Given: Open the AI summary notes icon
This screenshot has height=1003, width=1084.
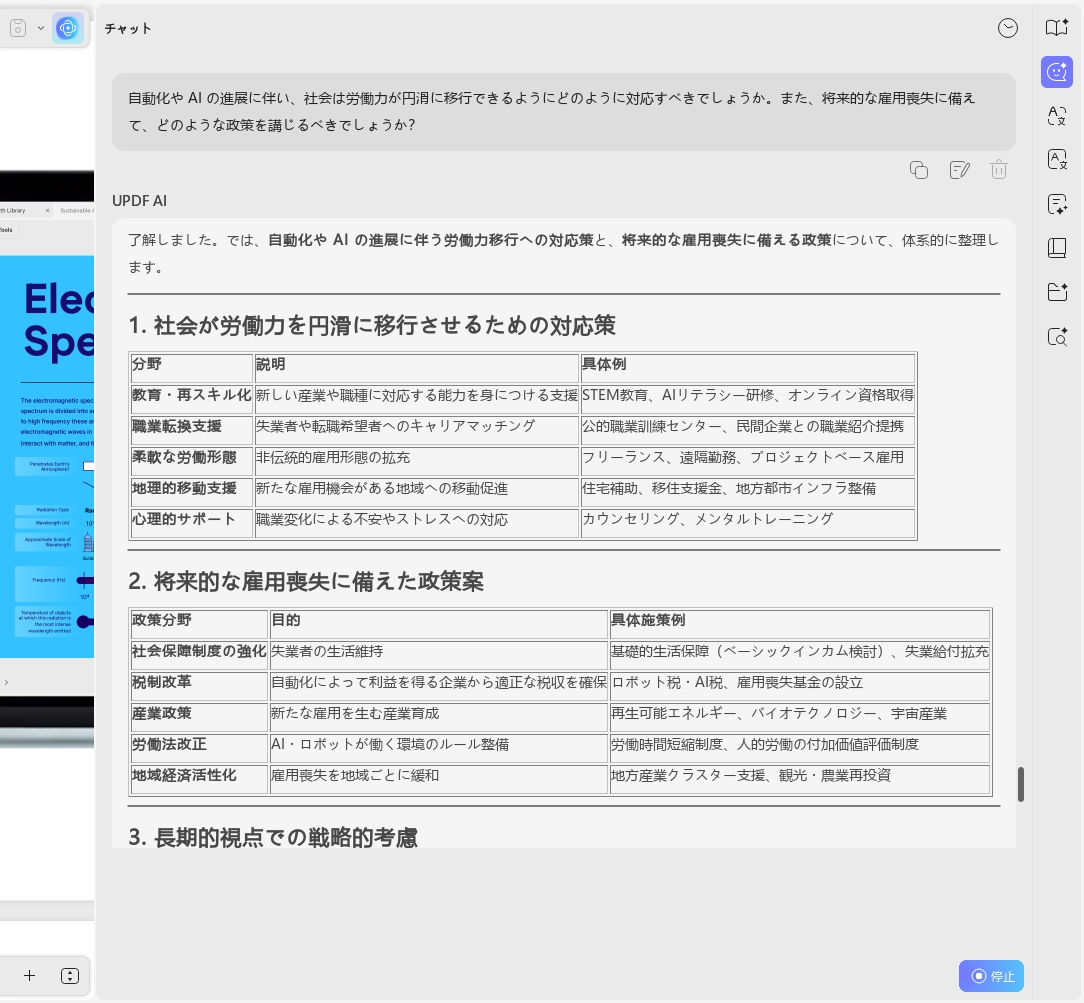Looking at the screenshot, I should click(1056, 204).
